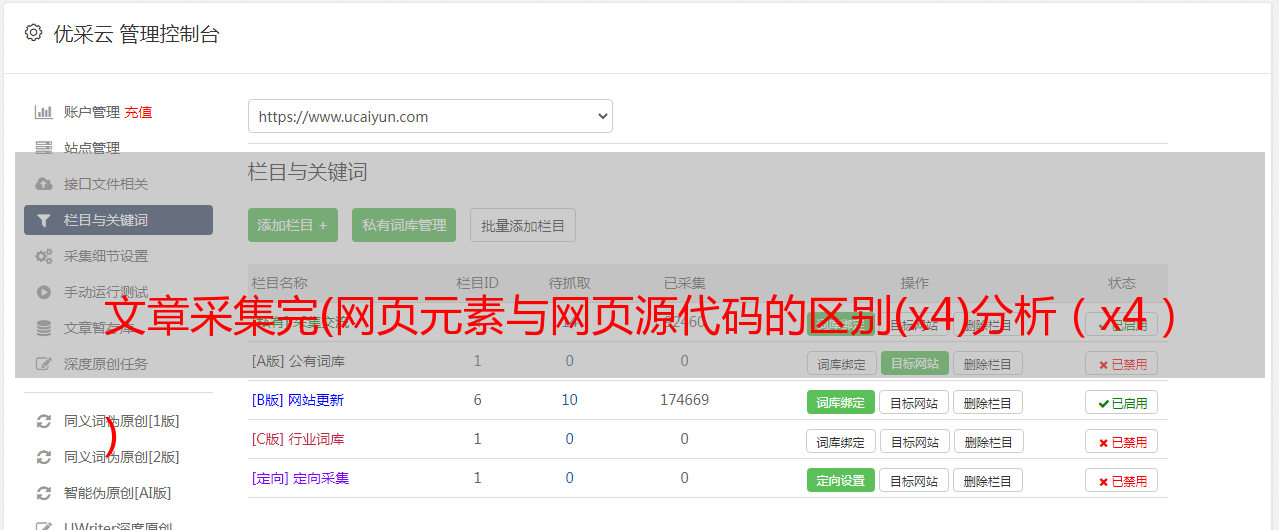Click the refresh icon for 智能伪原创[AI版]

click(x=43, y=493)
